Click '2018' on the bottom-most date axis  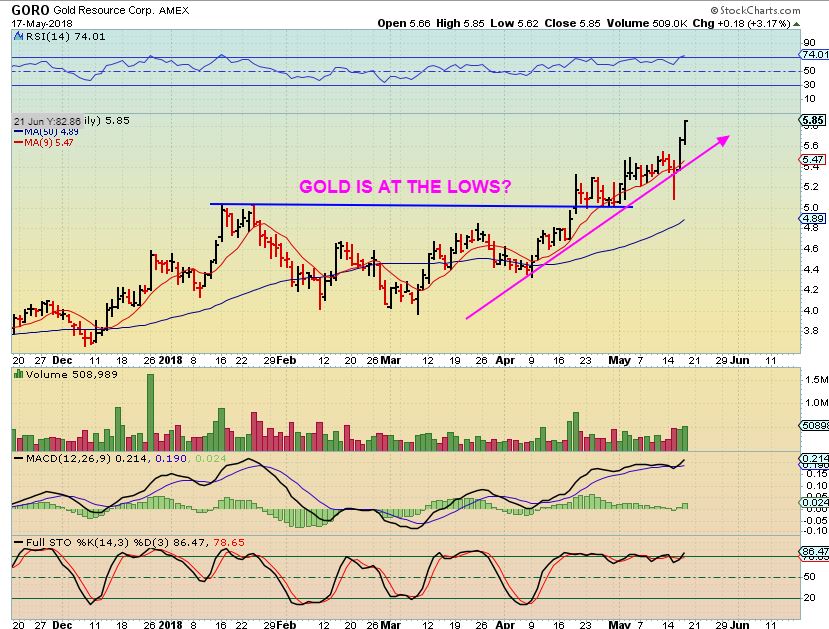(170, 624)
